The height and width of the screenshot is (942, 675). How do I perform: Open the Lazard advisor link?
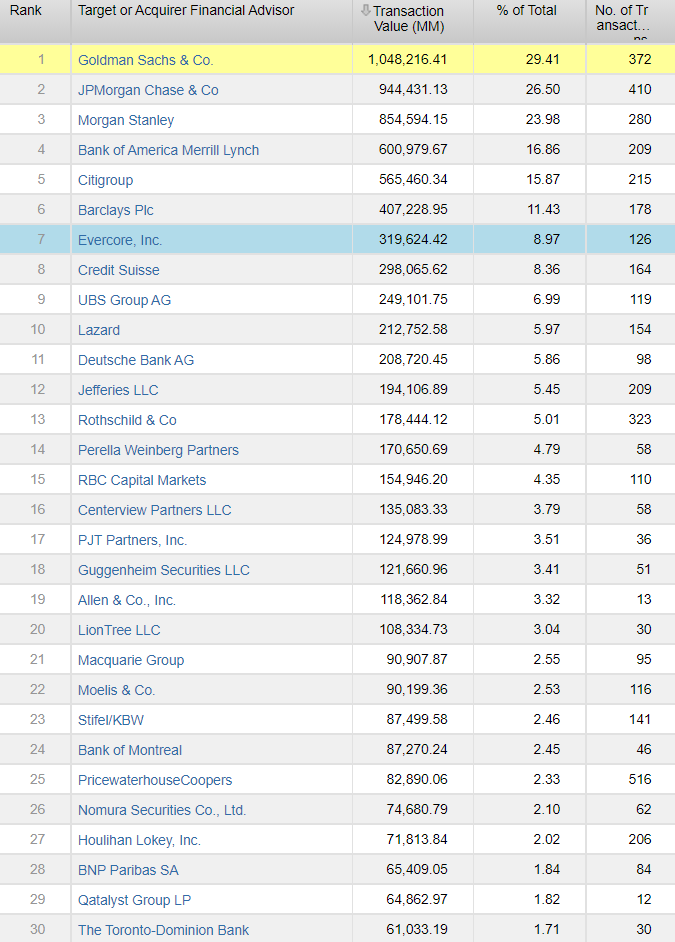pos(99,330)
